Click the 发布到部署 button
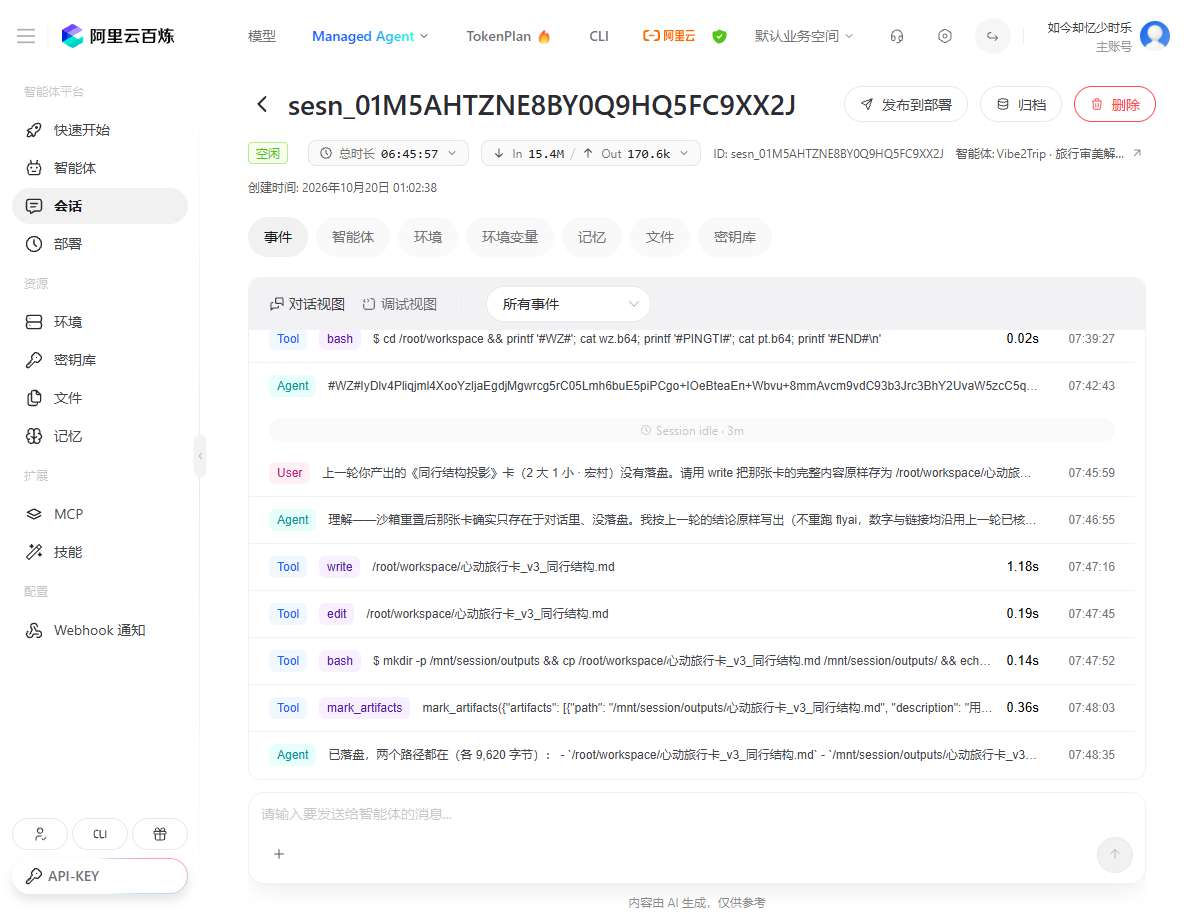Image resolution: width=1204 pixels, height=912 pixels. point(905,104)
